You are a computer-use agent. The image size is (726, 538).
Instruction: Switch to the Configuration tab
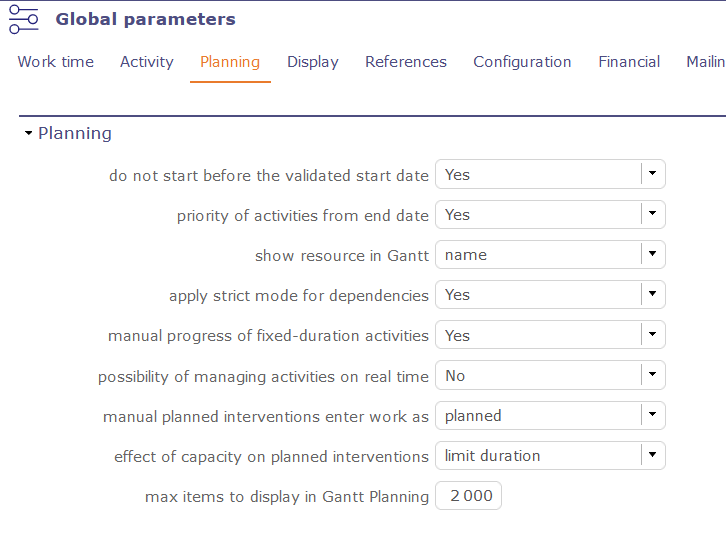click(x=522, y=62)
